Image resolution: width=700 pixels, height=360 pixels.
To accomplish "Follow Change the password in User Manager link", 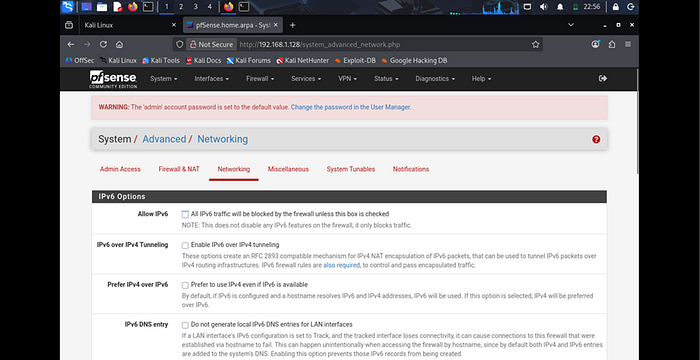I will coord(350,107).
